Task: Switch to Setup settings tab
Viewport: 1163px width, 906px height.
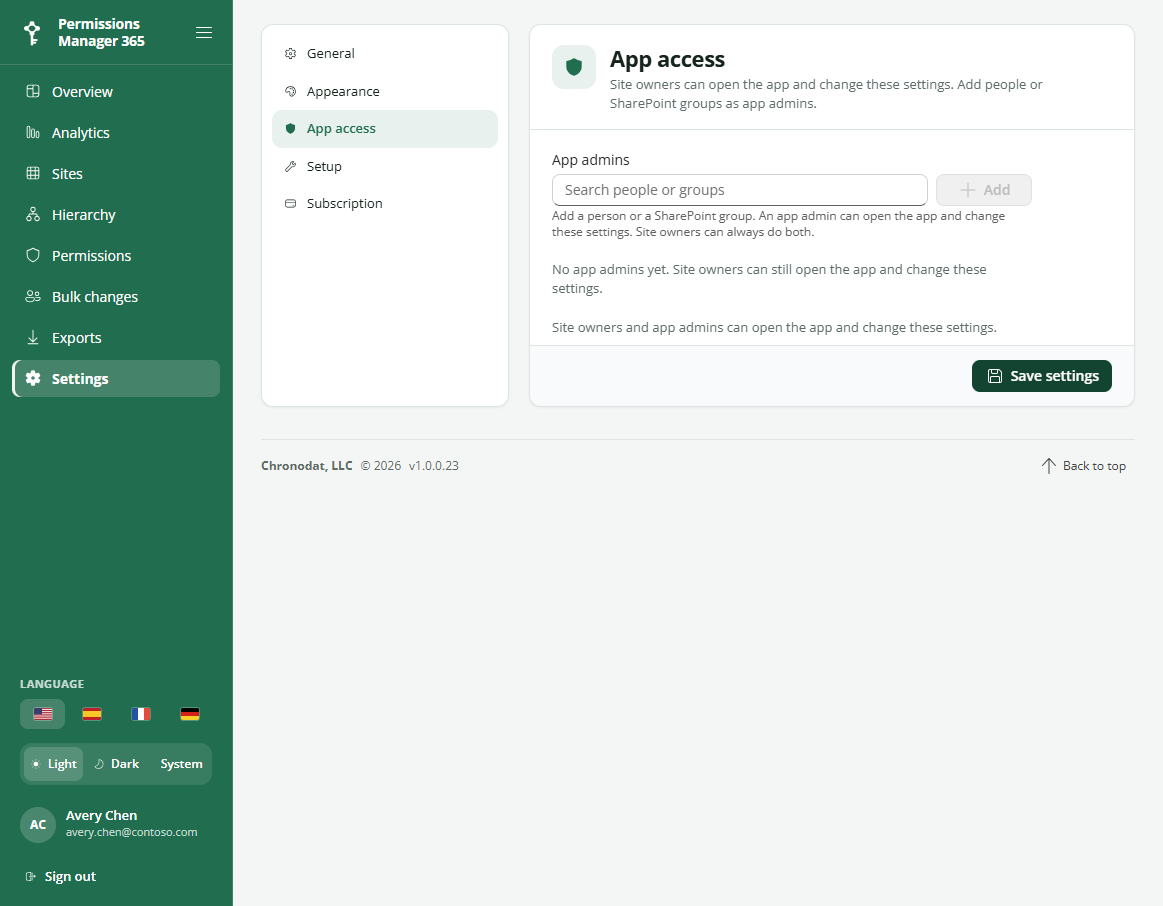Action: tap(385, 166)
